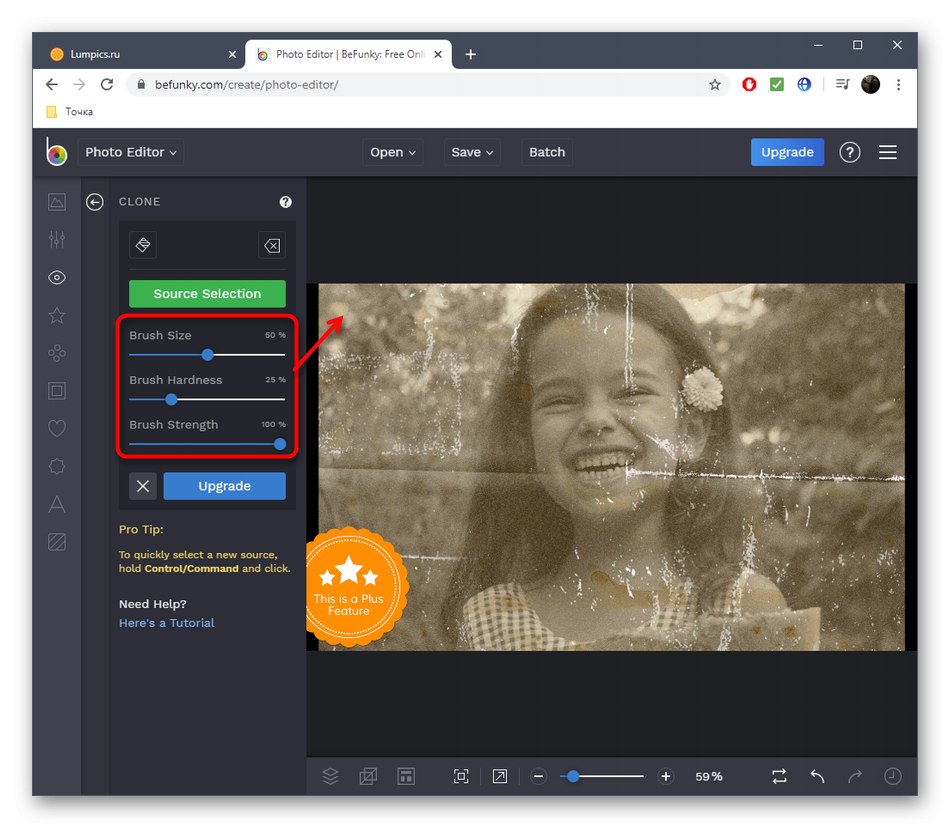Open the Точка bookmarks folder
Screen dimensions: 950x828
pos(70,111)
